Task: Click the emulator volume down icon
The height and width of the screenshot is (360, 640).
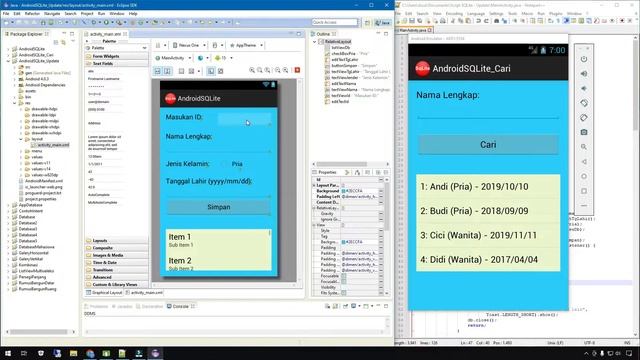Action: coord(584,89)
